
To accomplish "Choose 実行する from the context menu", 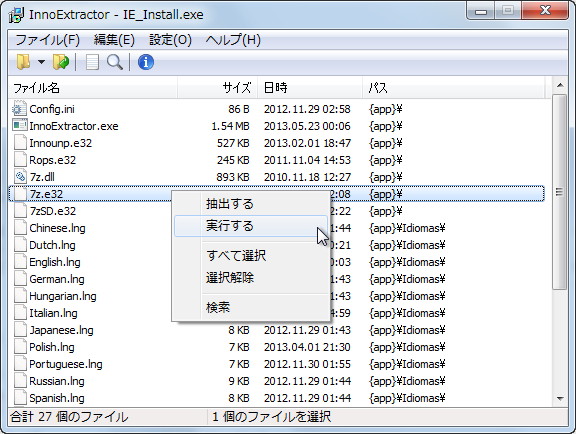I will point(251,226).
